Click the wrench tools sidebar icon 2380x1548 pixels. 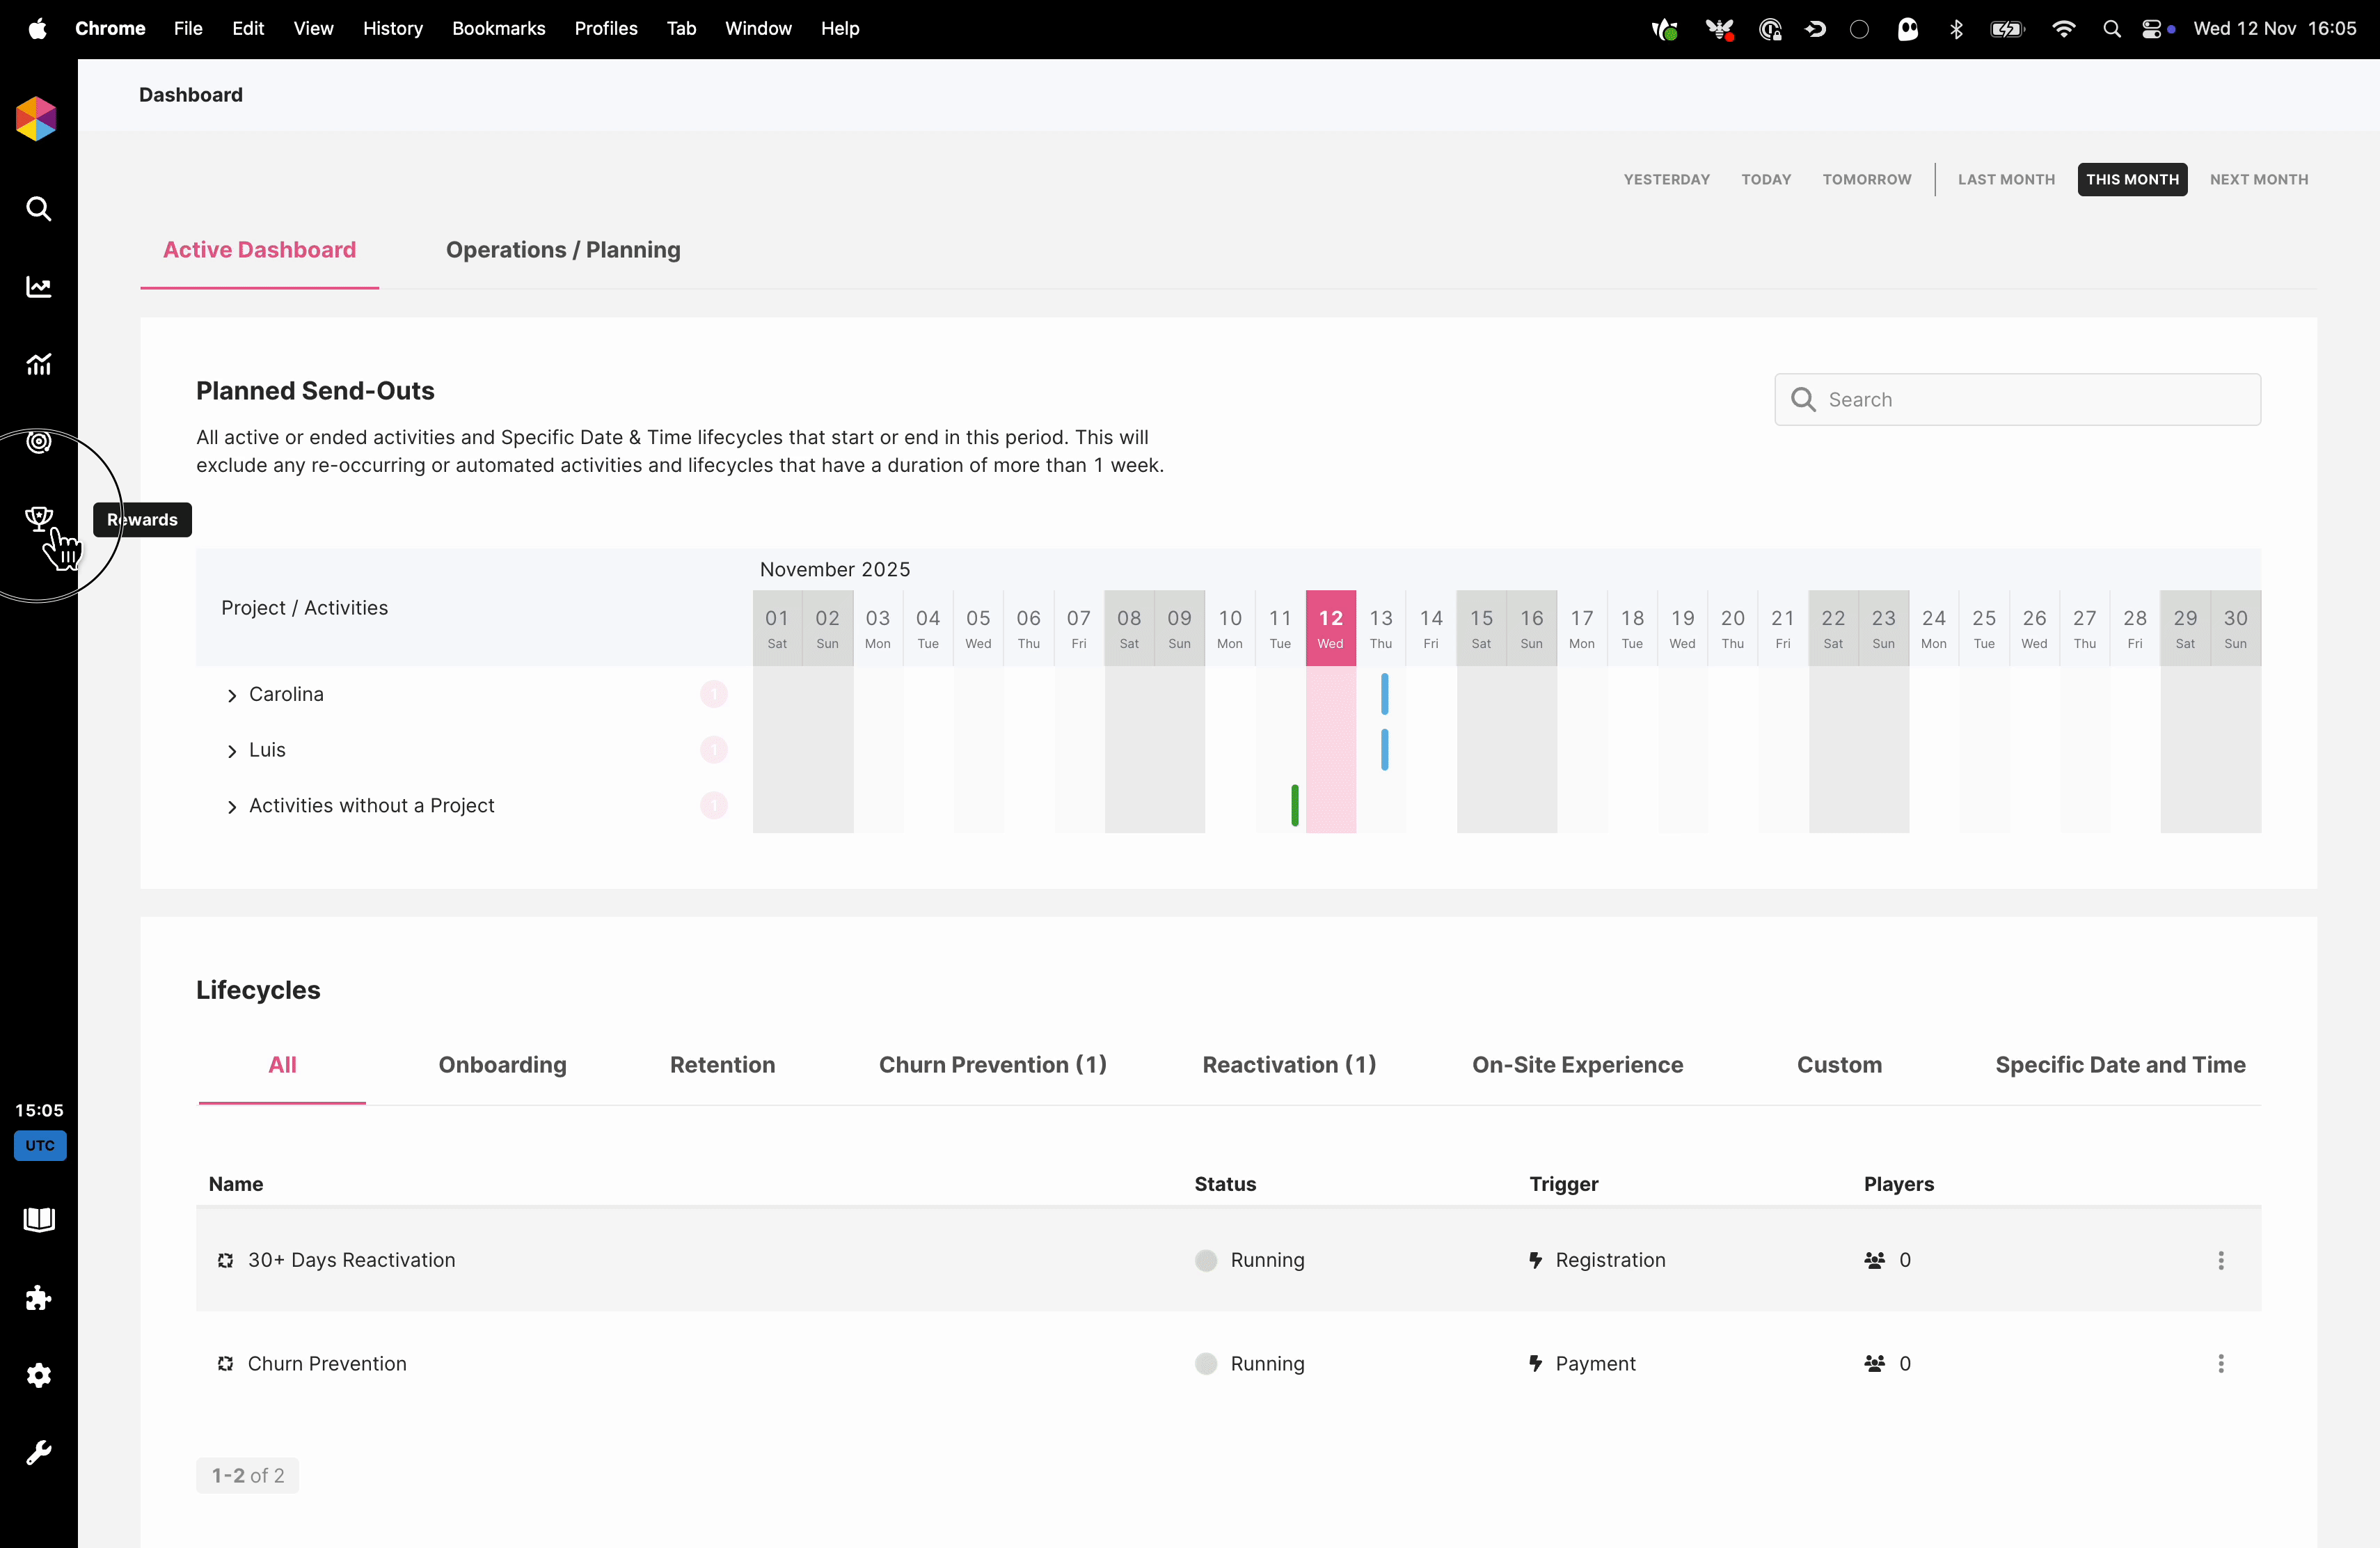pyautogui.click(x=39, y=1452)
